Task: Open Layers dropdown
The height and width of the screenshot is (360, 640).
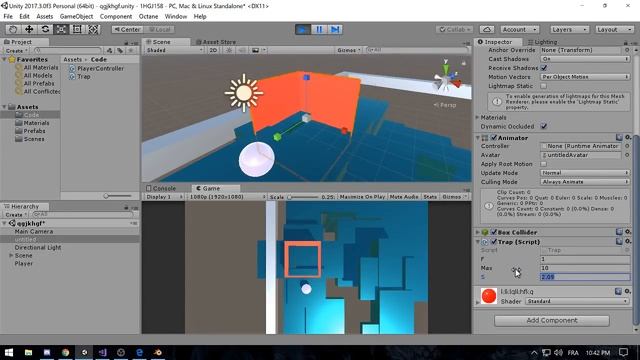Action: click(x=569, y=29)
